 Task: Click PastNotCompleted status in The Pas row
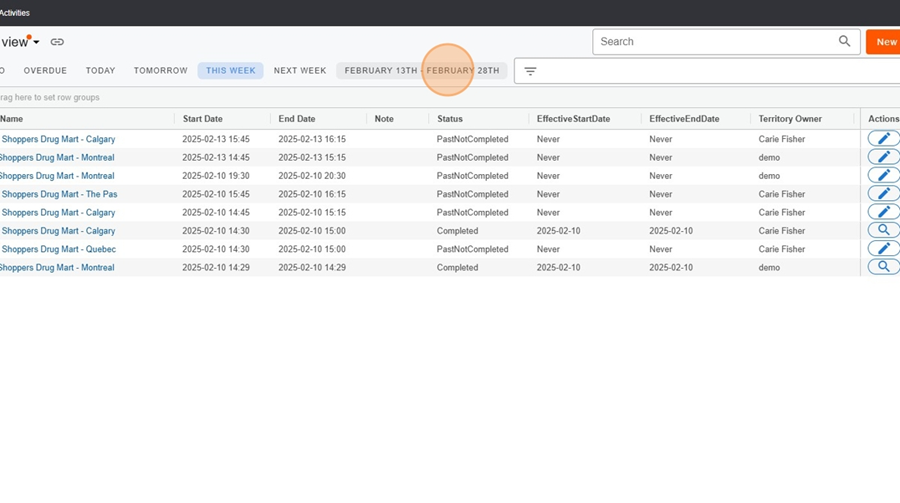[472, 194]
